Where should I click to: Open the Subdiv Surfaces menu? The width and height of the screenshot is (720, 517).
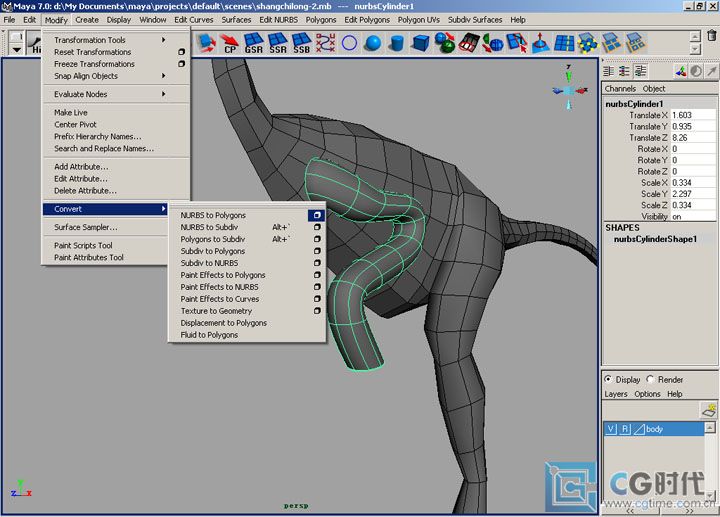coord(475,20)
